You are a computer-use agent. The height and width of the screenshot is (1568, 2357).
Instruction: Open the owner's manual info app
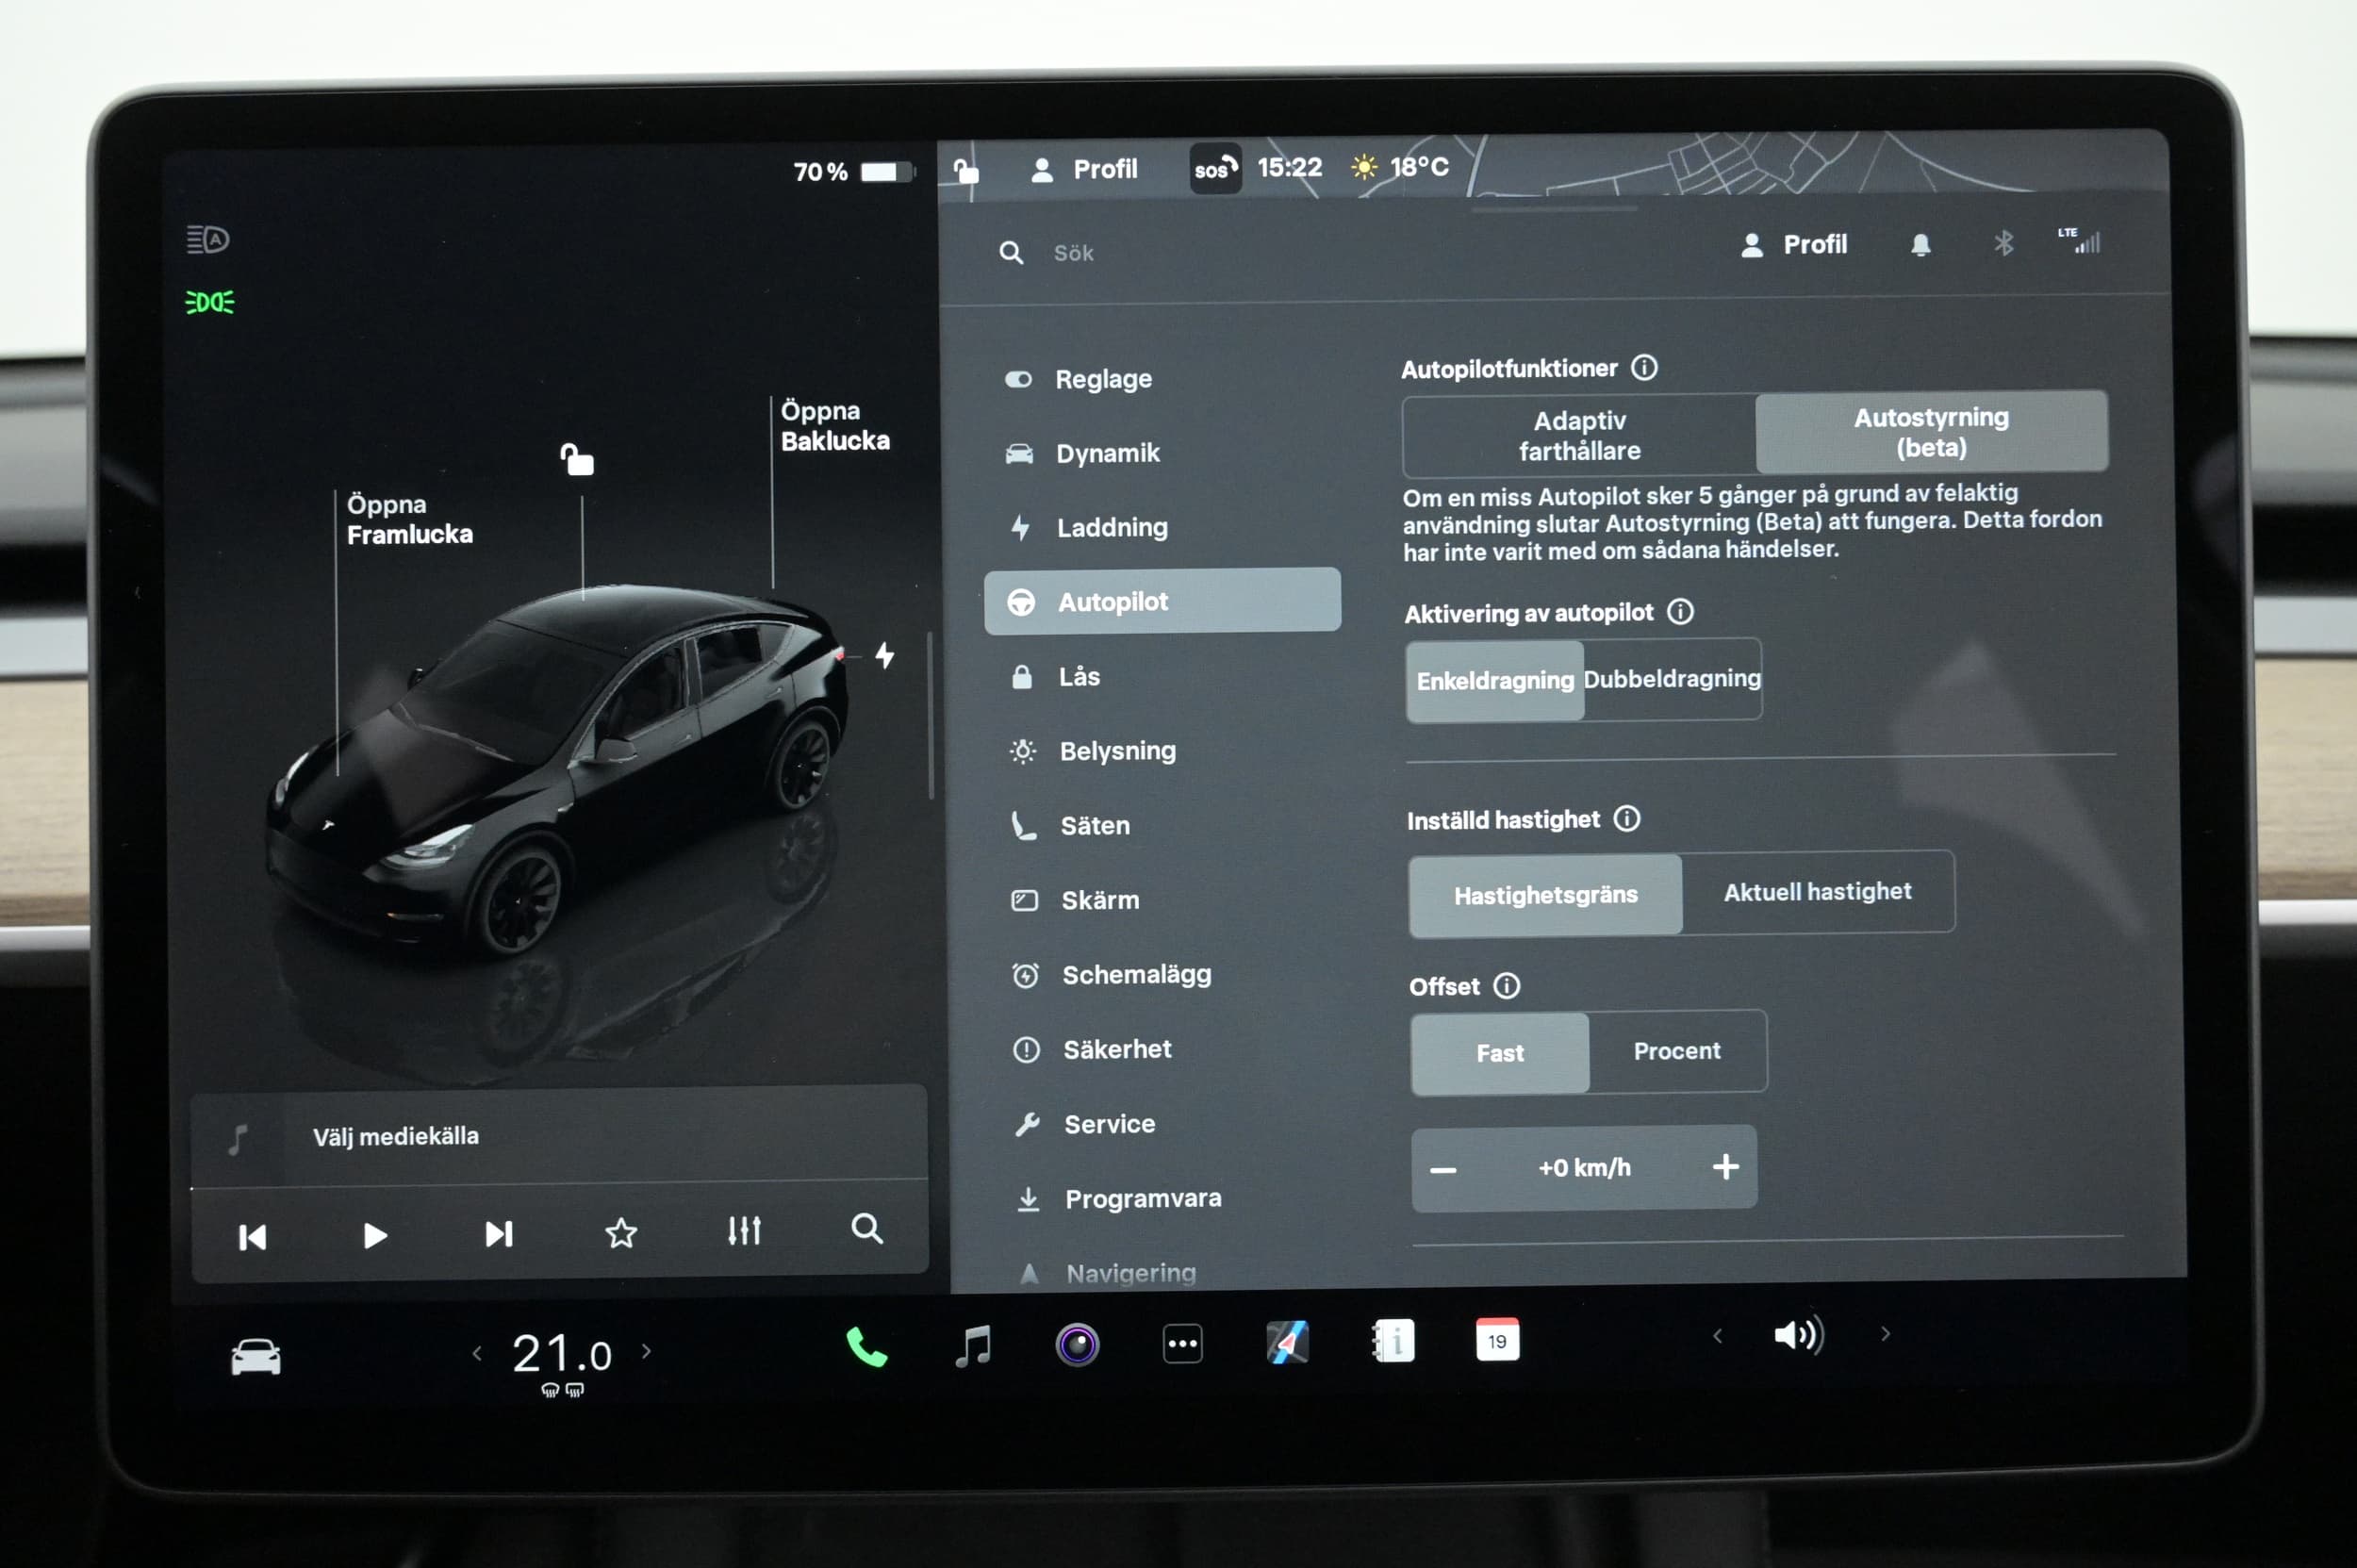[x=1393, y=1342]
